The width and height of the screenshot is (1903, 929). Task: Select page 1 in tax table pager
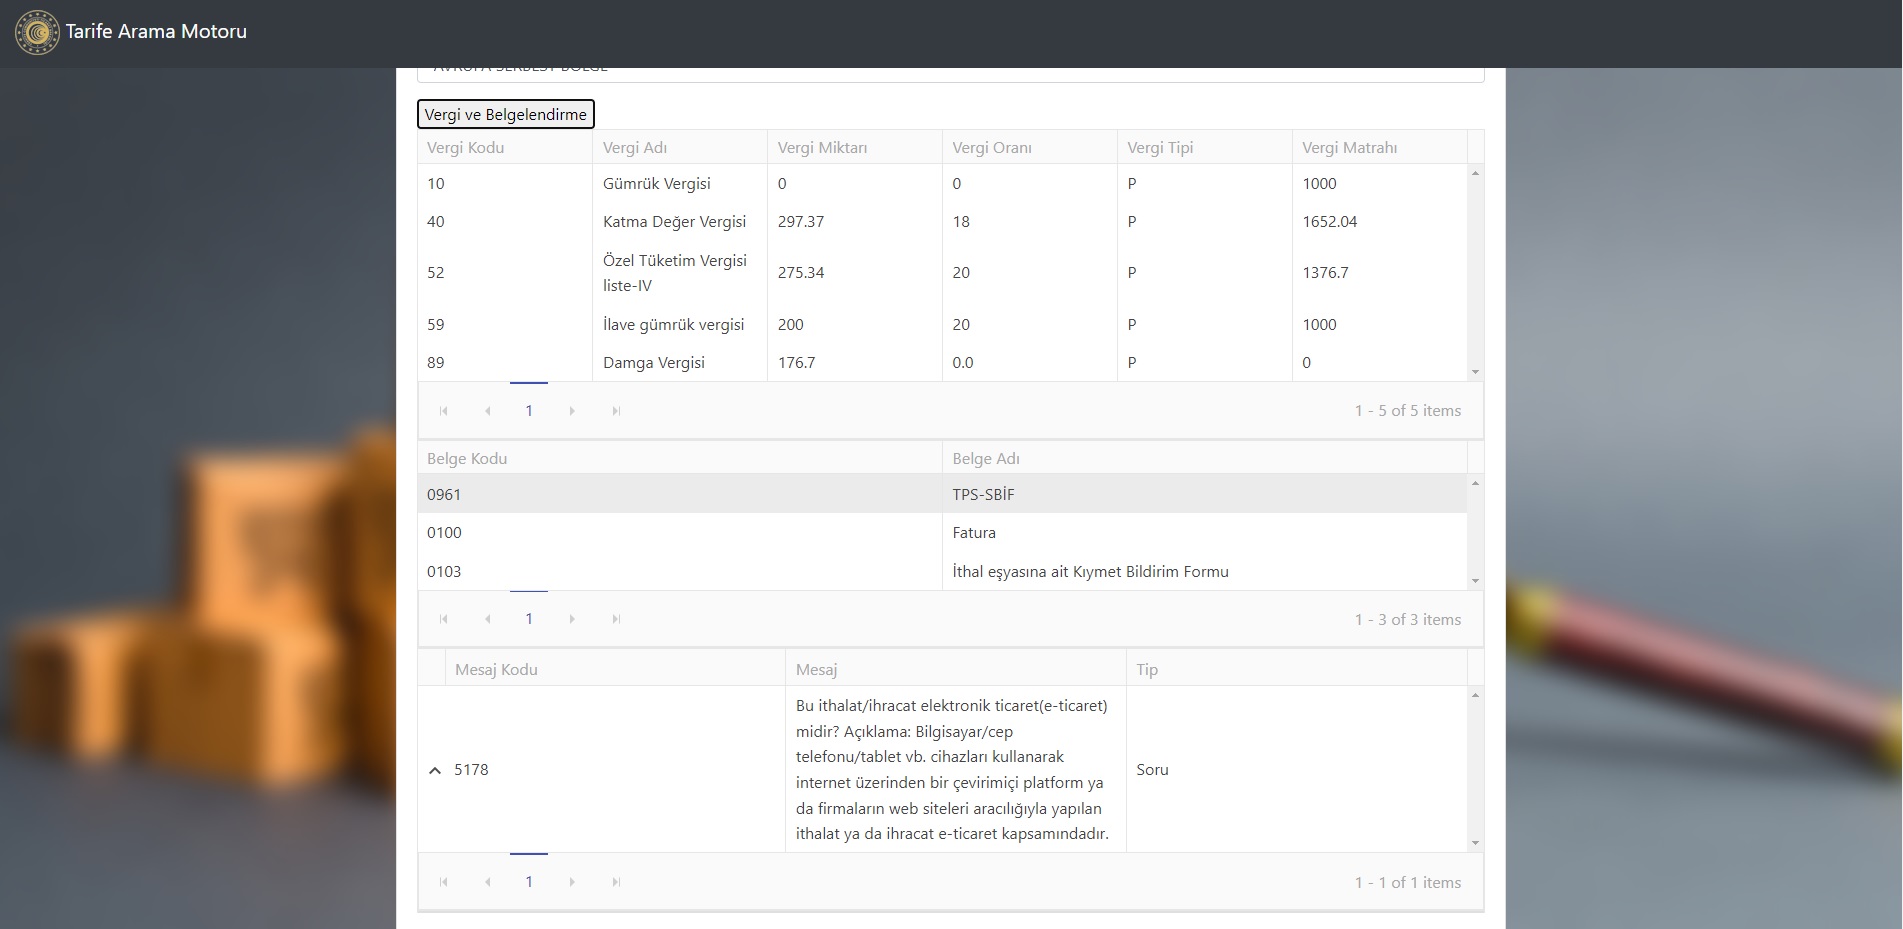pos(529,411)
